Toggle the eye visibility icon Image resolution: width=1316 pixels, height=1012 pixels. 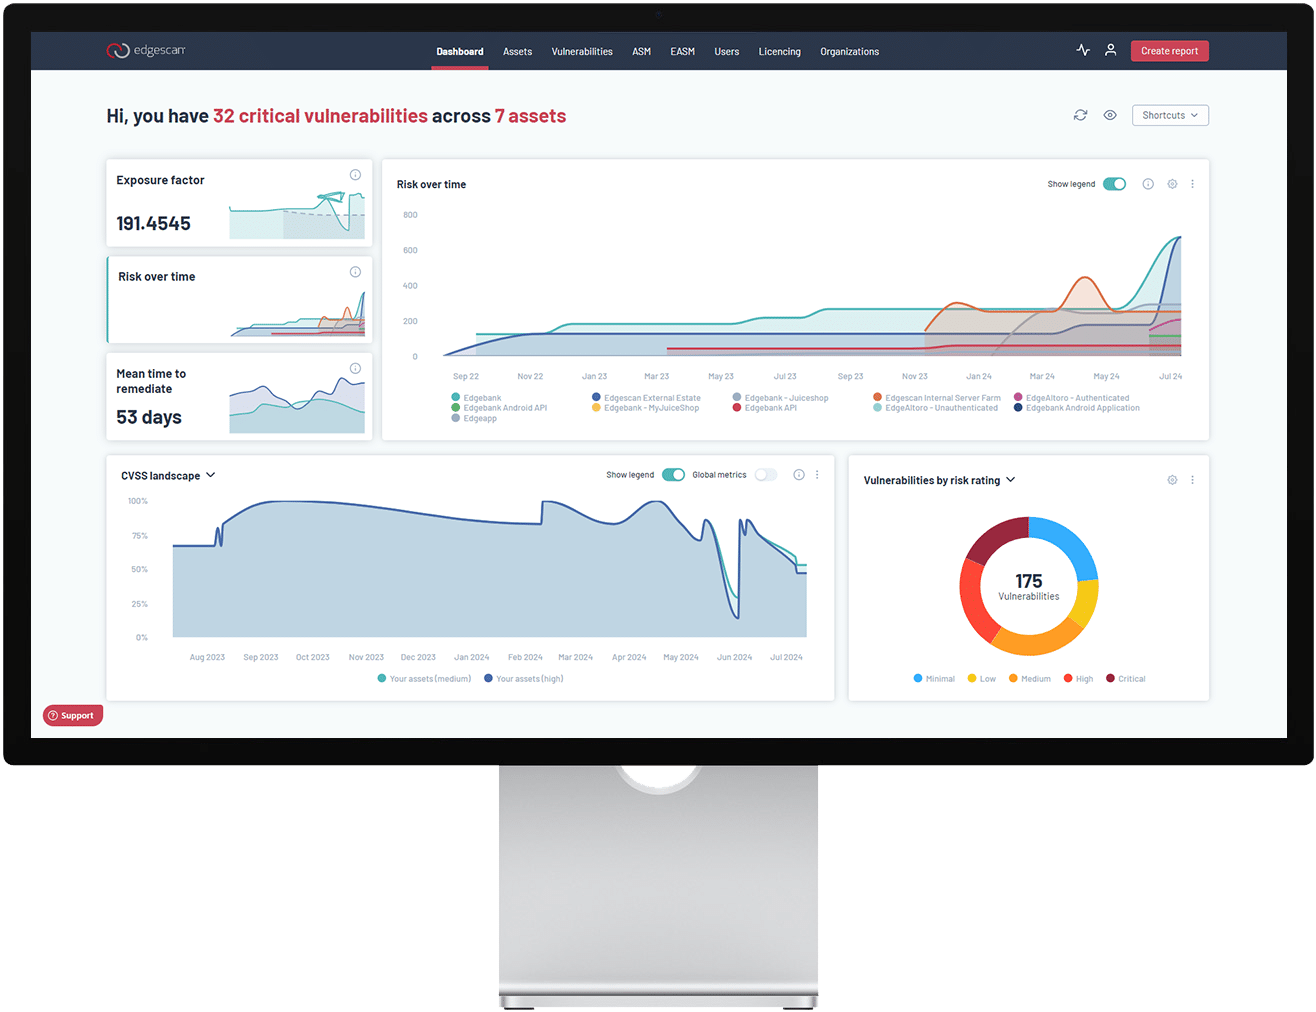pyautogui.click(x=1110, y=115)
